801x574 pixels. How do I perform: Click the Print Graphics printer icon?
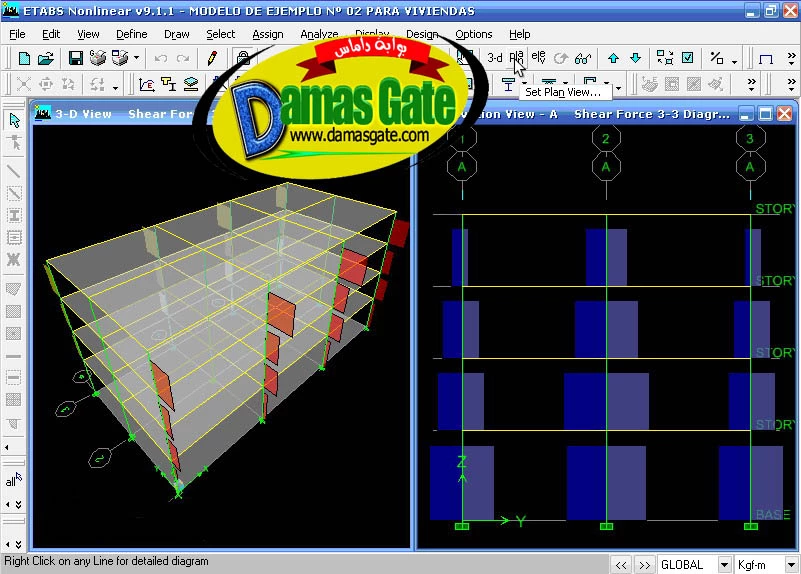[97, 58]
